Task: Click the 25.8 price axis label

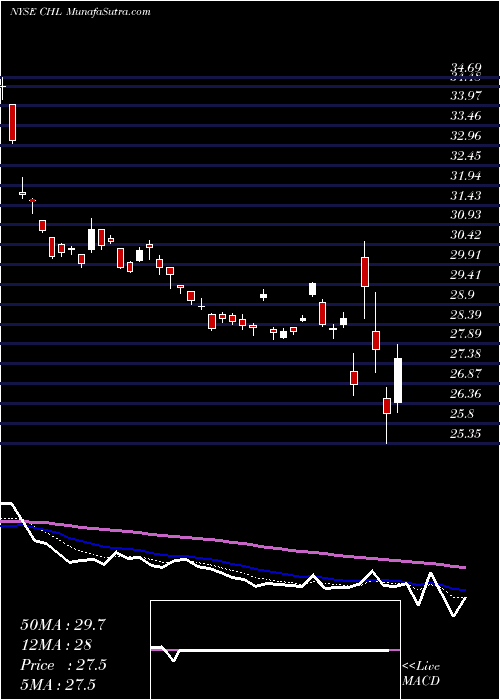Action: [463, 414]
